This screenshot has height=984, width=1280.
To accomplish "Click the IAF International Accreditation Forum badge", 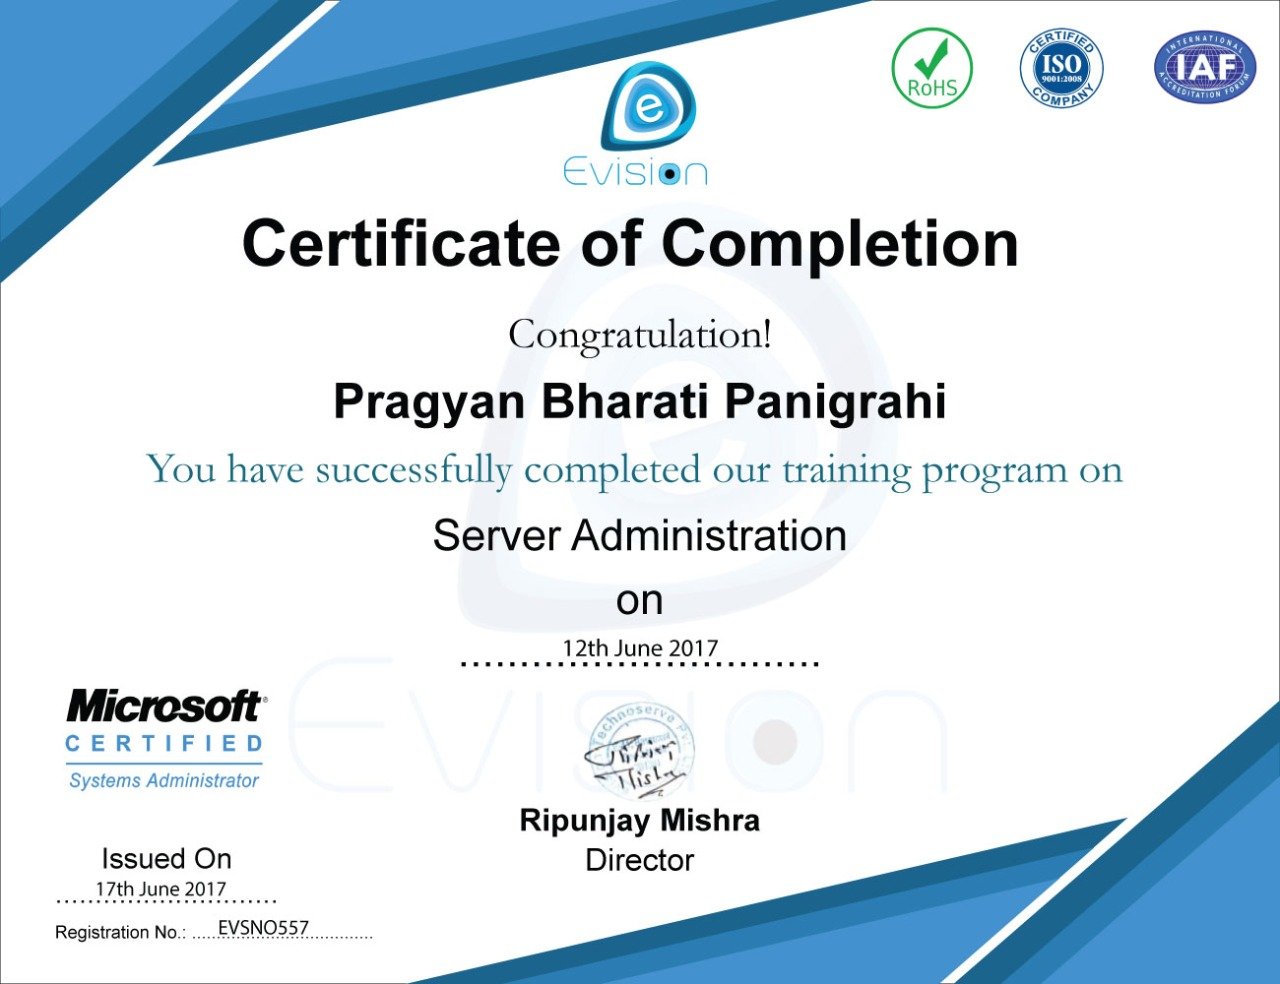I will pos(1204,68).
